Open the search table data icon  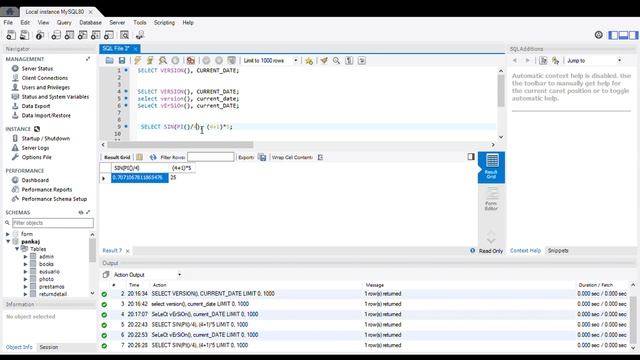click(x=124, y=35)
